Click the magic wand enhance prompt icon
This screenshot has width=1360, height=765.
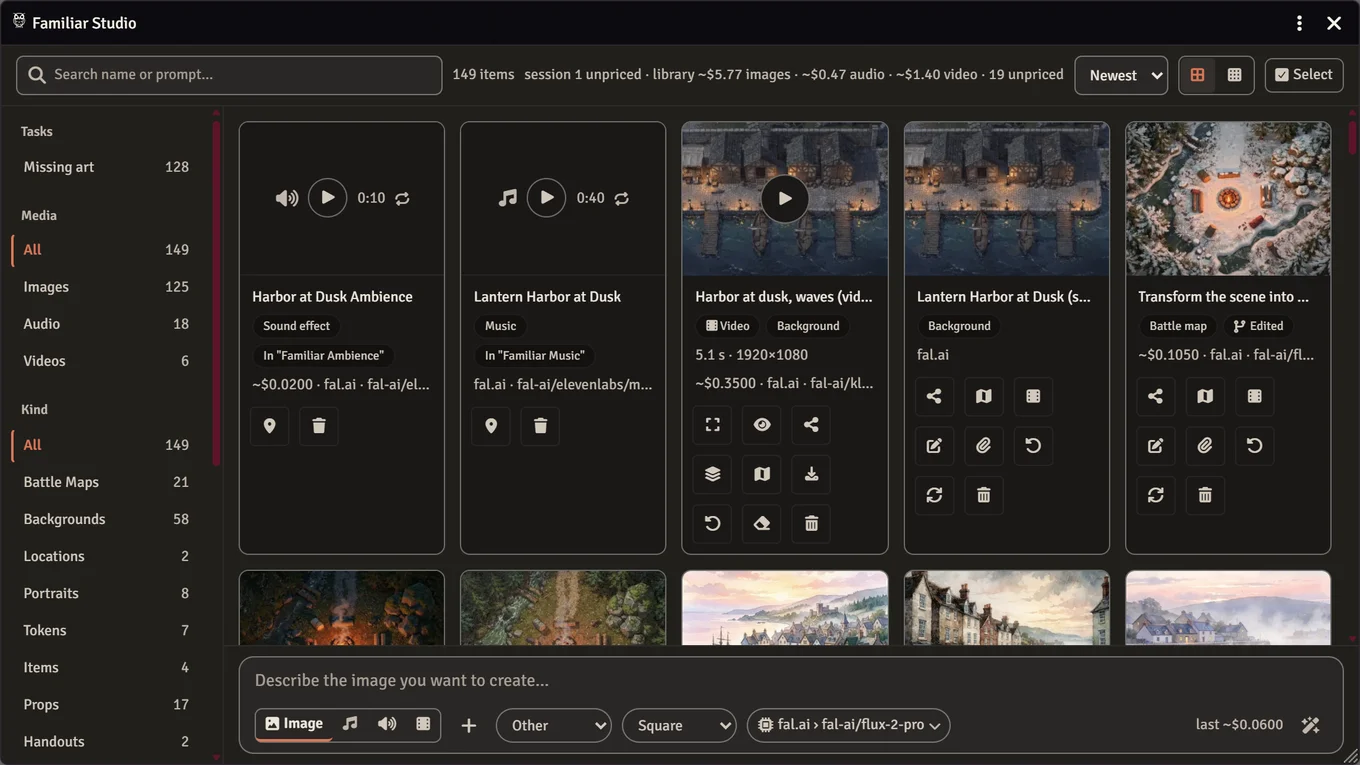(1311, 725)
